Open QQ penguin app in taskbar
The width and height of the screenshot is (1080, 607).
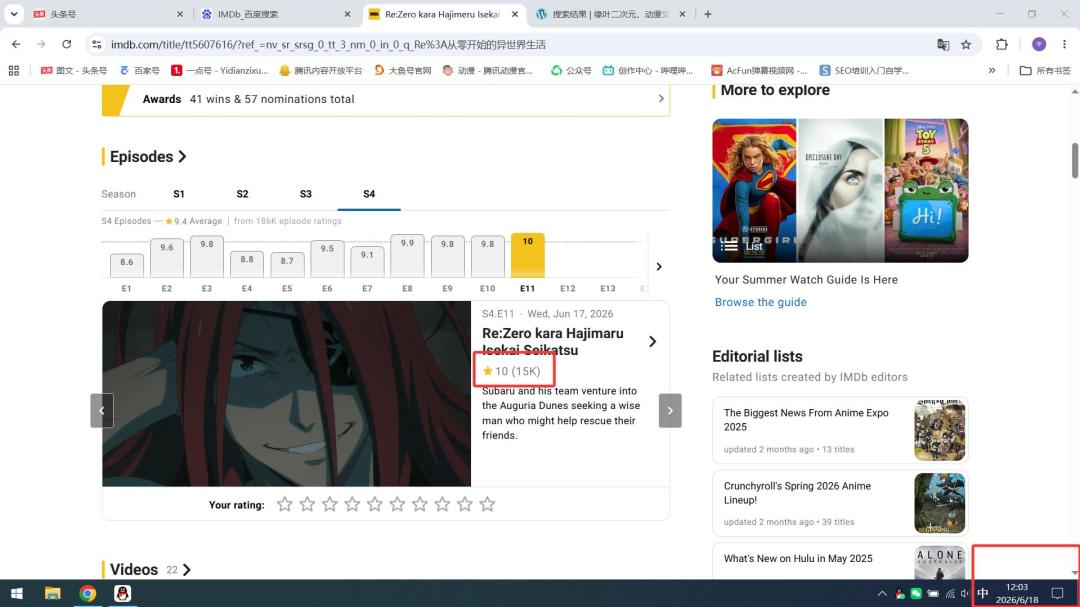point(123,593)
